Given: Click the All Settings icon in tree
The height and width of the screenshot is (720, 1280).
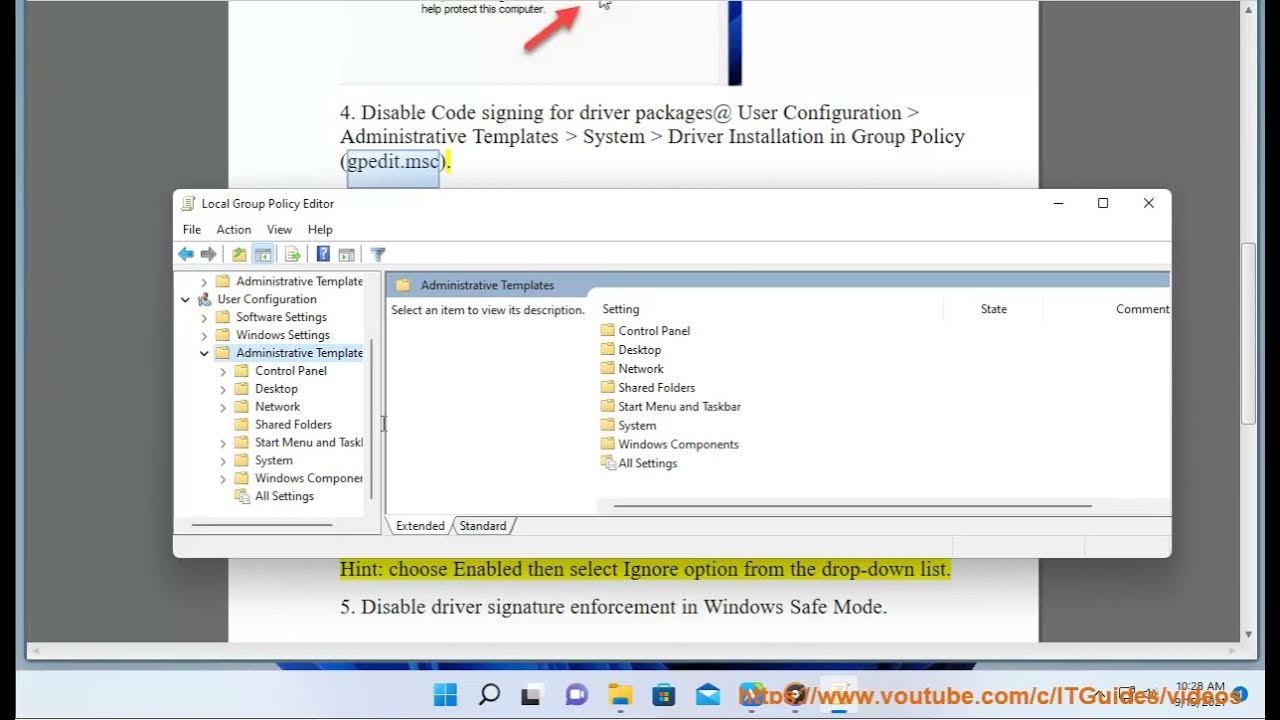Looking at the screenshot, I should (x=242, y=496).
